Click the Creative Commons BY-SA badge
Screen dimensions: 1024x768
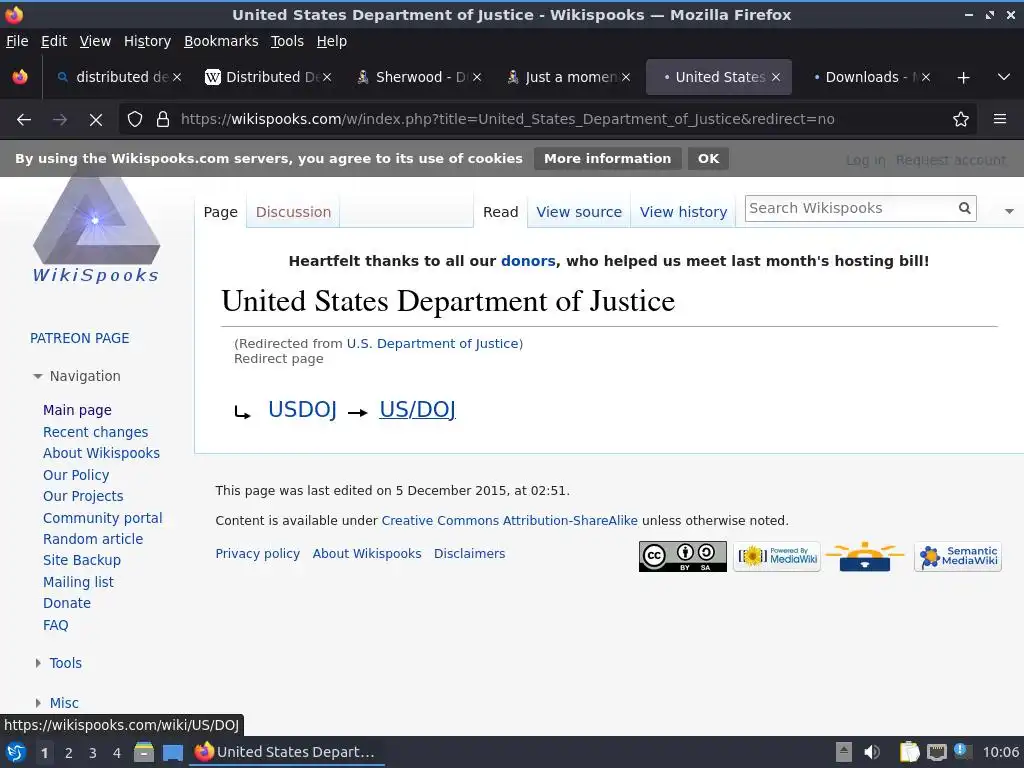point(682,556)
